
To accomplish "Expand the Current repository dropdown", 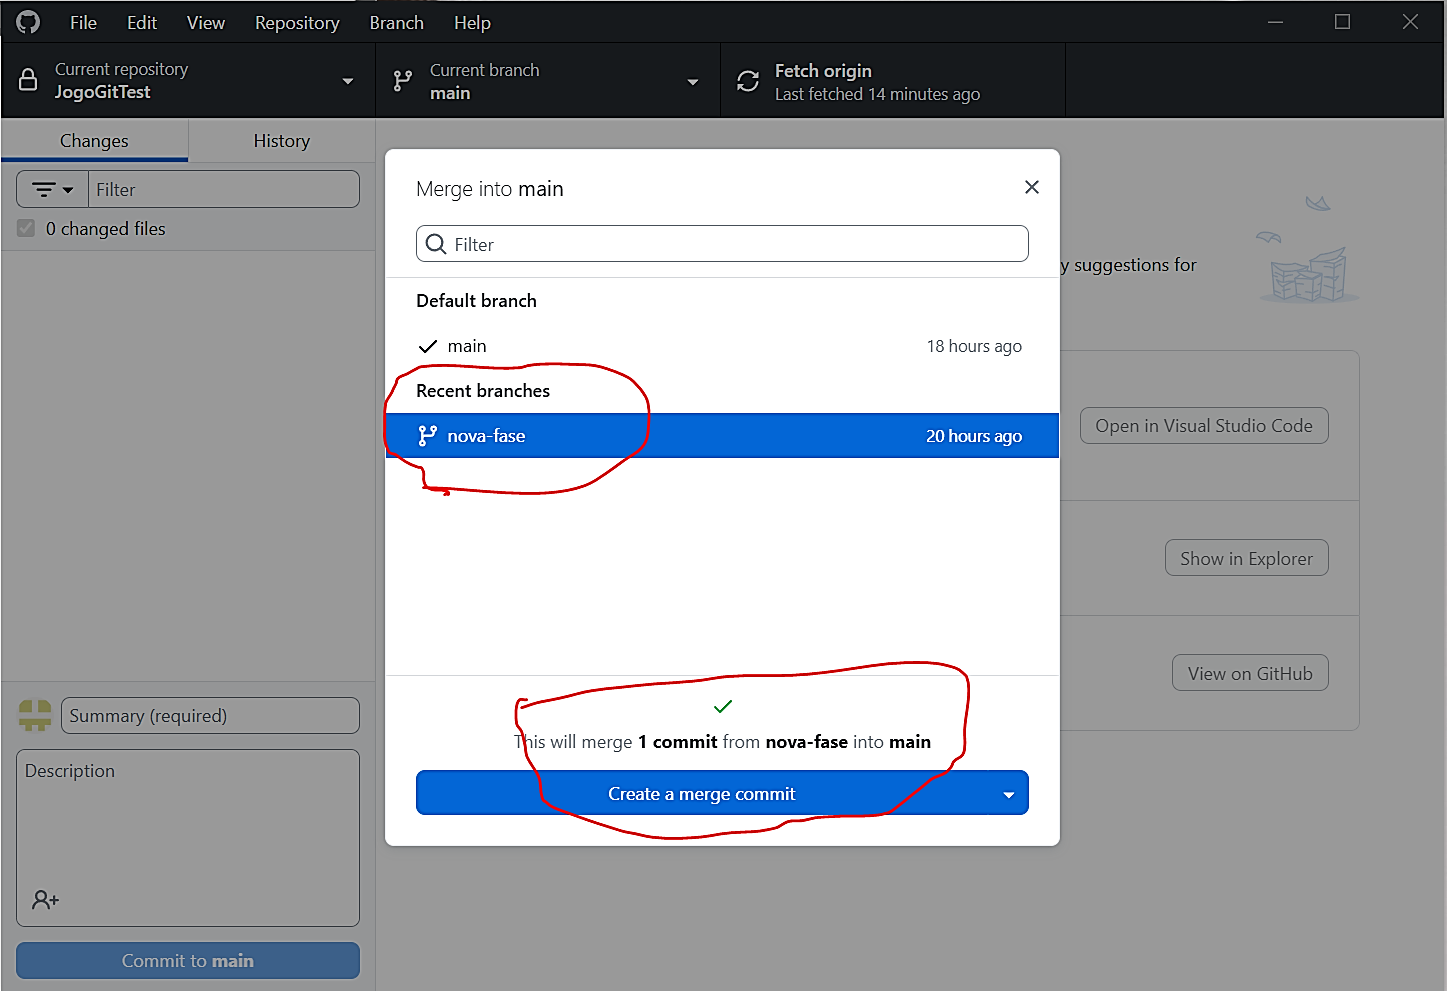I will (347, 81).
